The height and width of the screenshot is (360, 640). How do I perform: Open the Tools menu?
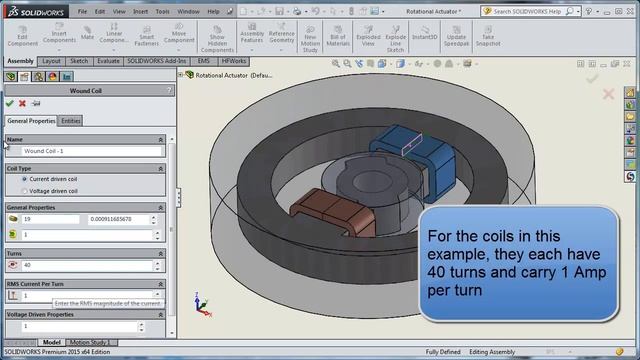pyautogui.click(x=162, y=11)
